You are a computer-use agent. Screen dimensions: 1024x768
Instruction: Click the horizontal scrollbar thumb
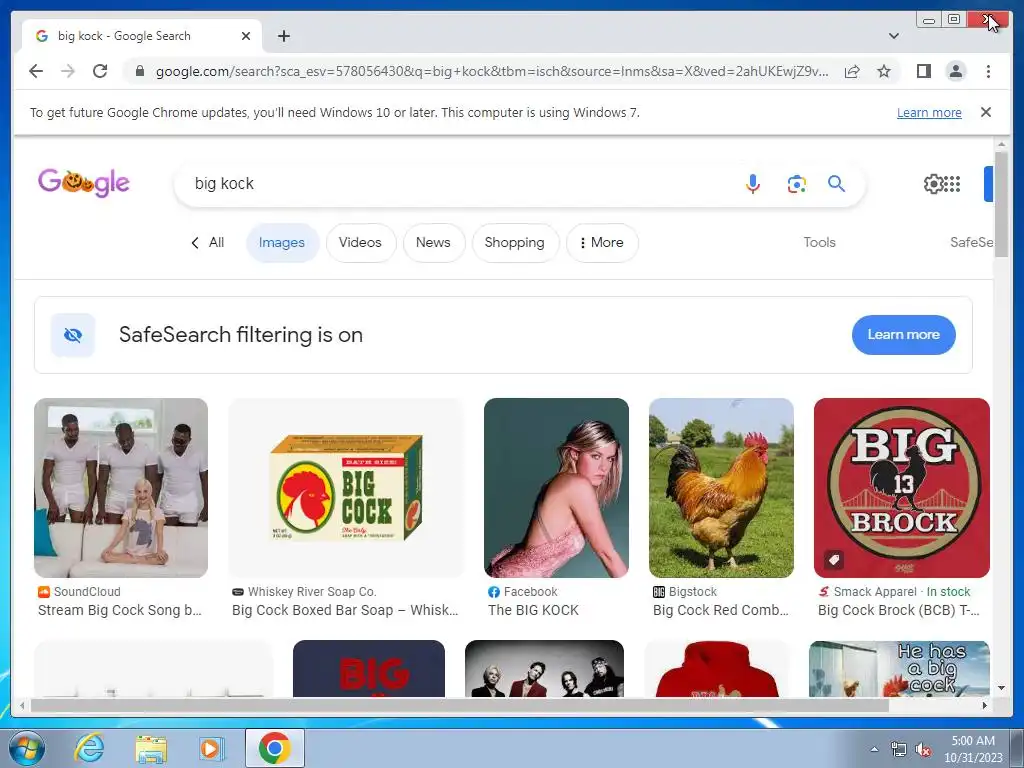(x=460, y=705)
